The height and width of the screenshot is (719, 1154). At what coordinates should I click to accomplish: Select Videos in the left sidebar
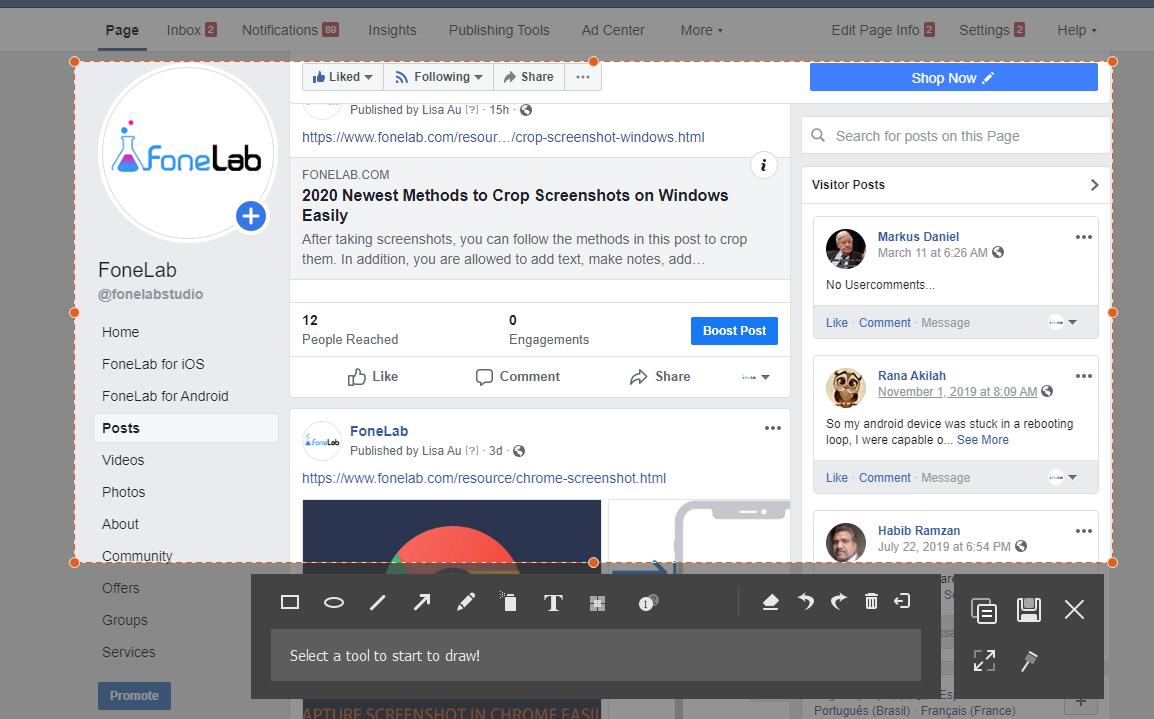point(123,460)
